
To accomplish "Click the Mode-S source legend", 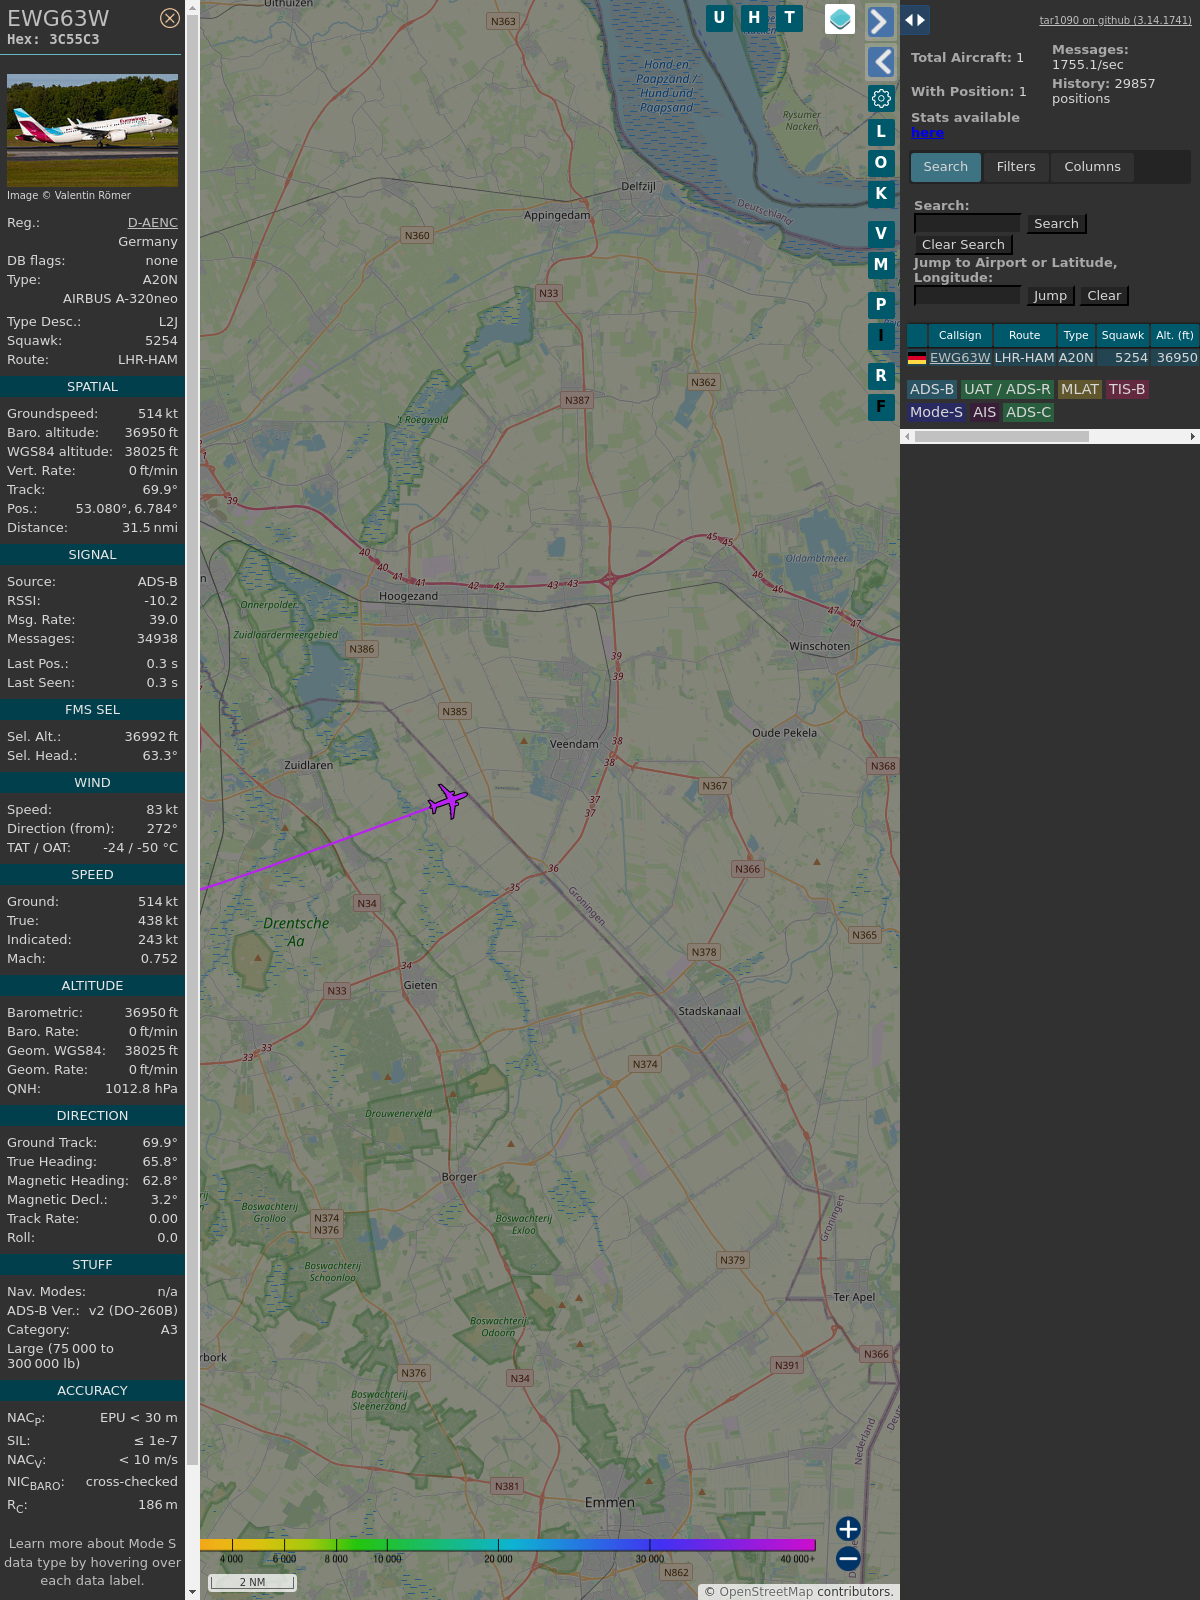I will click(936, 412).
